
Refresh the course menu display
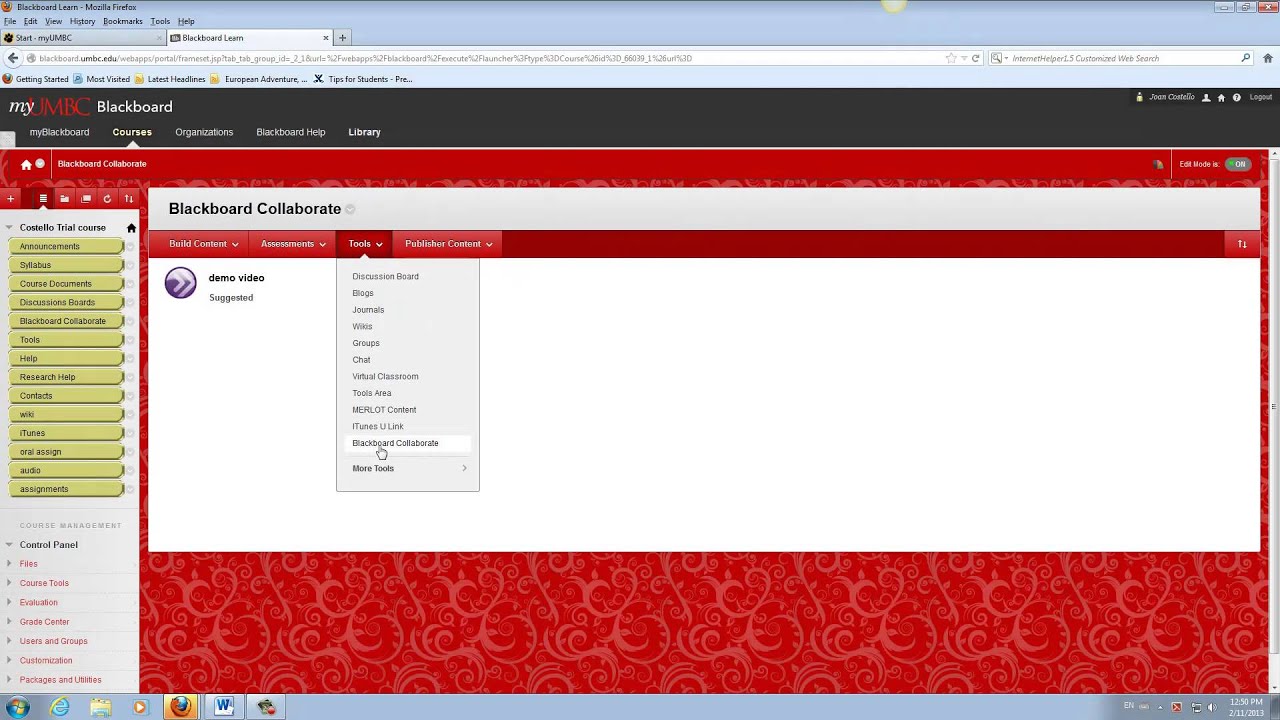point(107,198)
